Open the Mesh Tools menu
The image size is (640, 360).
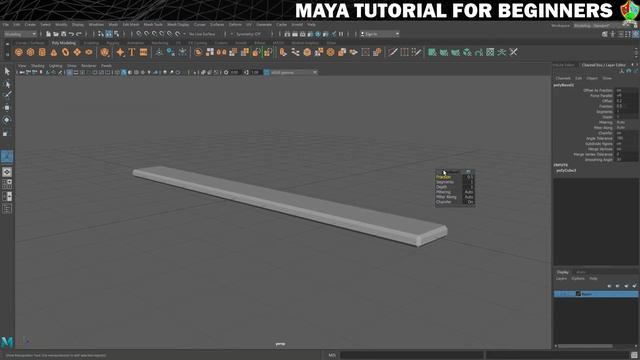[153, 25]
